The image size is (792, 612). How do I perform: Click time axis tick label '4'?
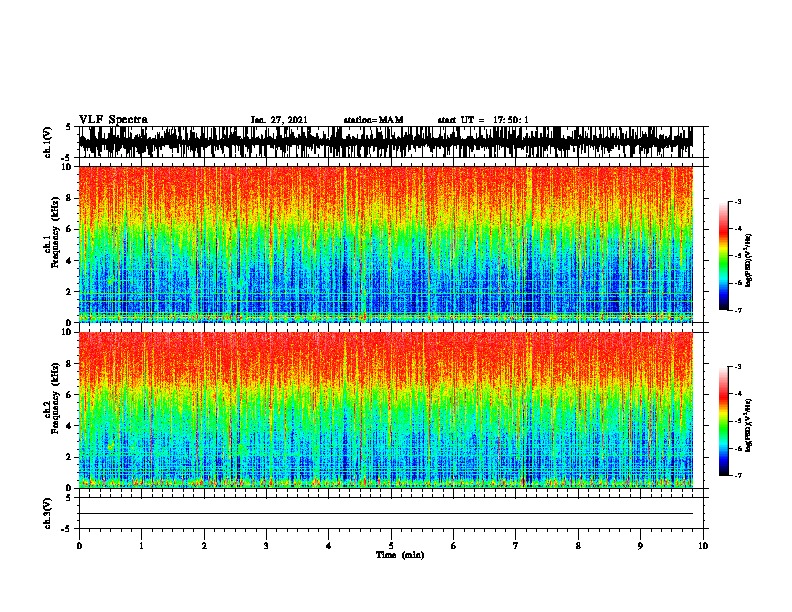coord(329,546)
